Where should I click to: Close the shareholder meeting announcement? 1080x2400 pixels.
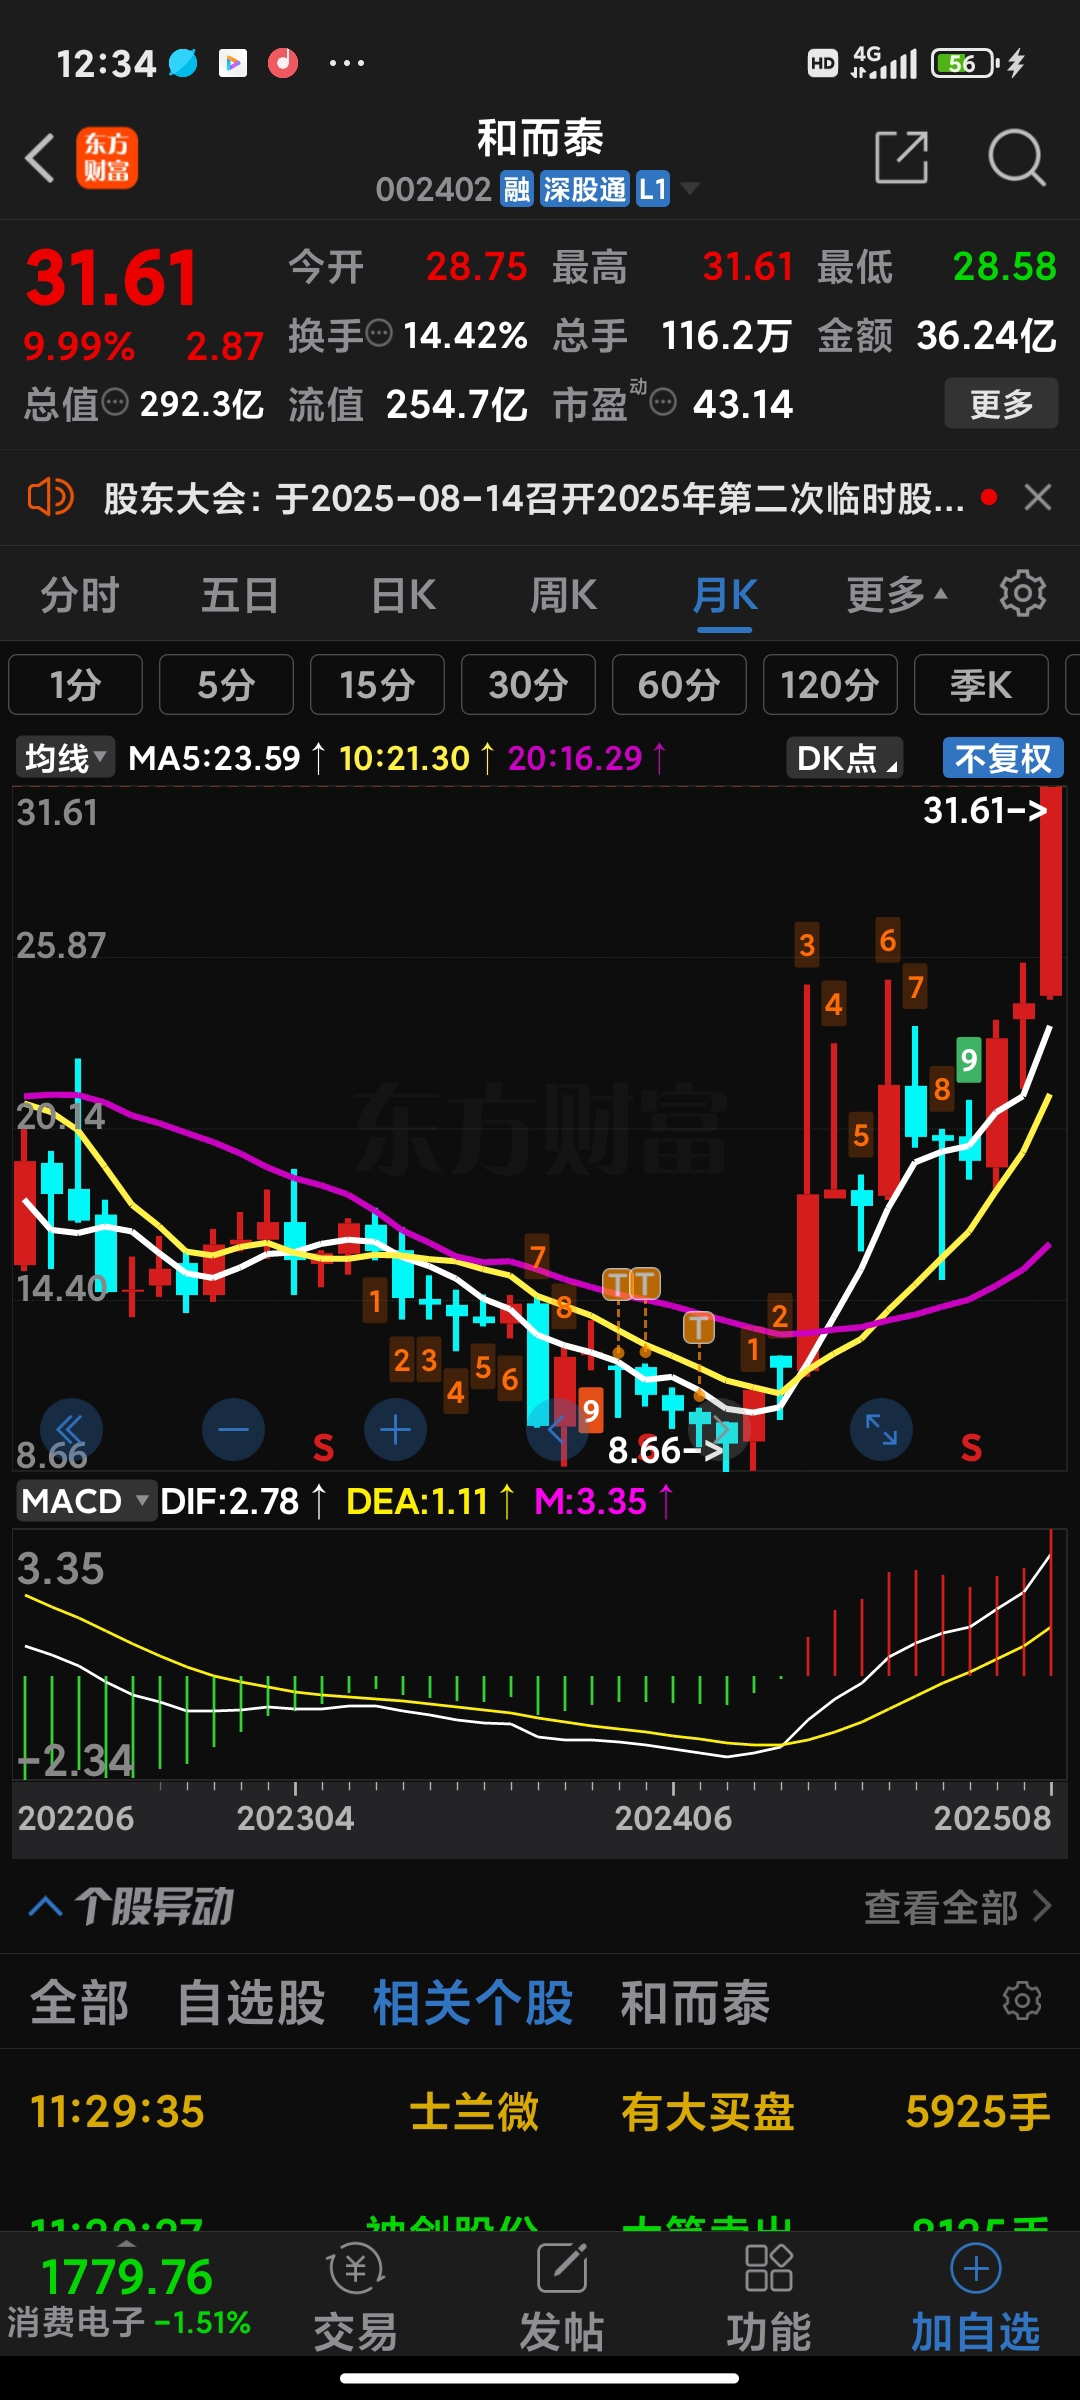pyautogui.click(x=1038, y=497)
